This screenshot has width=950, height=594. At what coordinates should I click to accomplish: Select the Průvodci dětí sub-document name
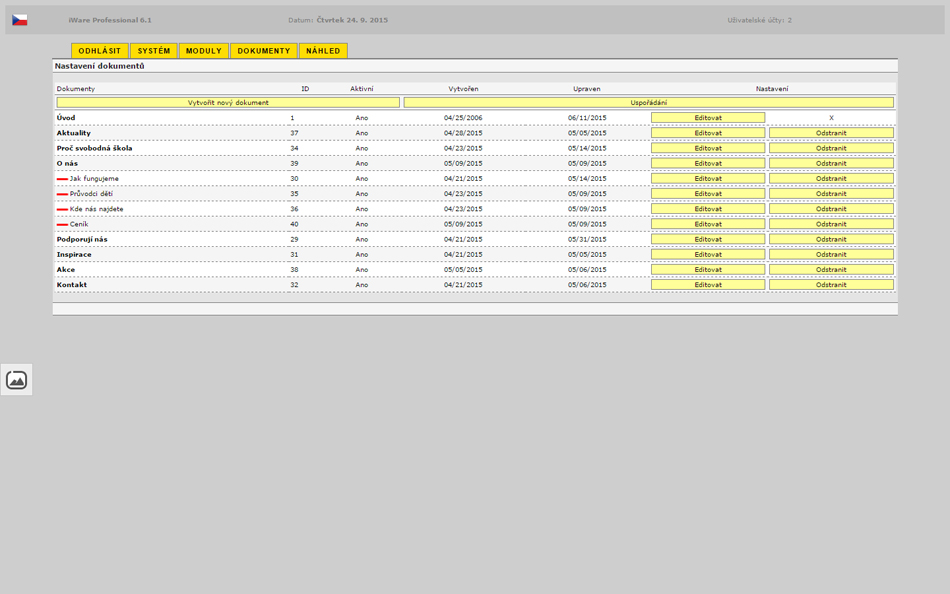[91, 193]
